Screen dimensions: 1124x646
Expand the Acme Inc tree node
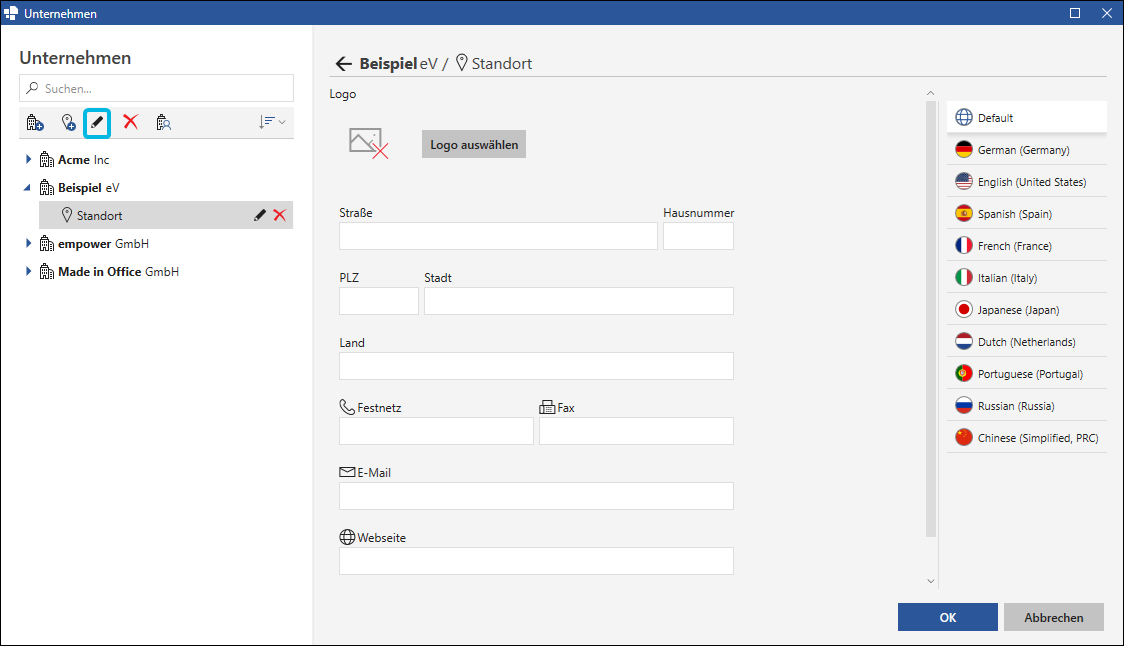coord(28,159)
